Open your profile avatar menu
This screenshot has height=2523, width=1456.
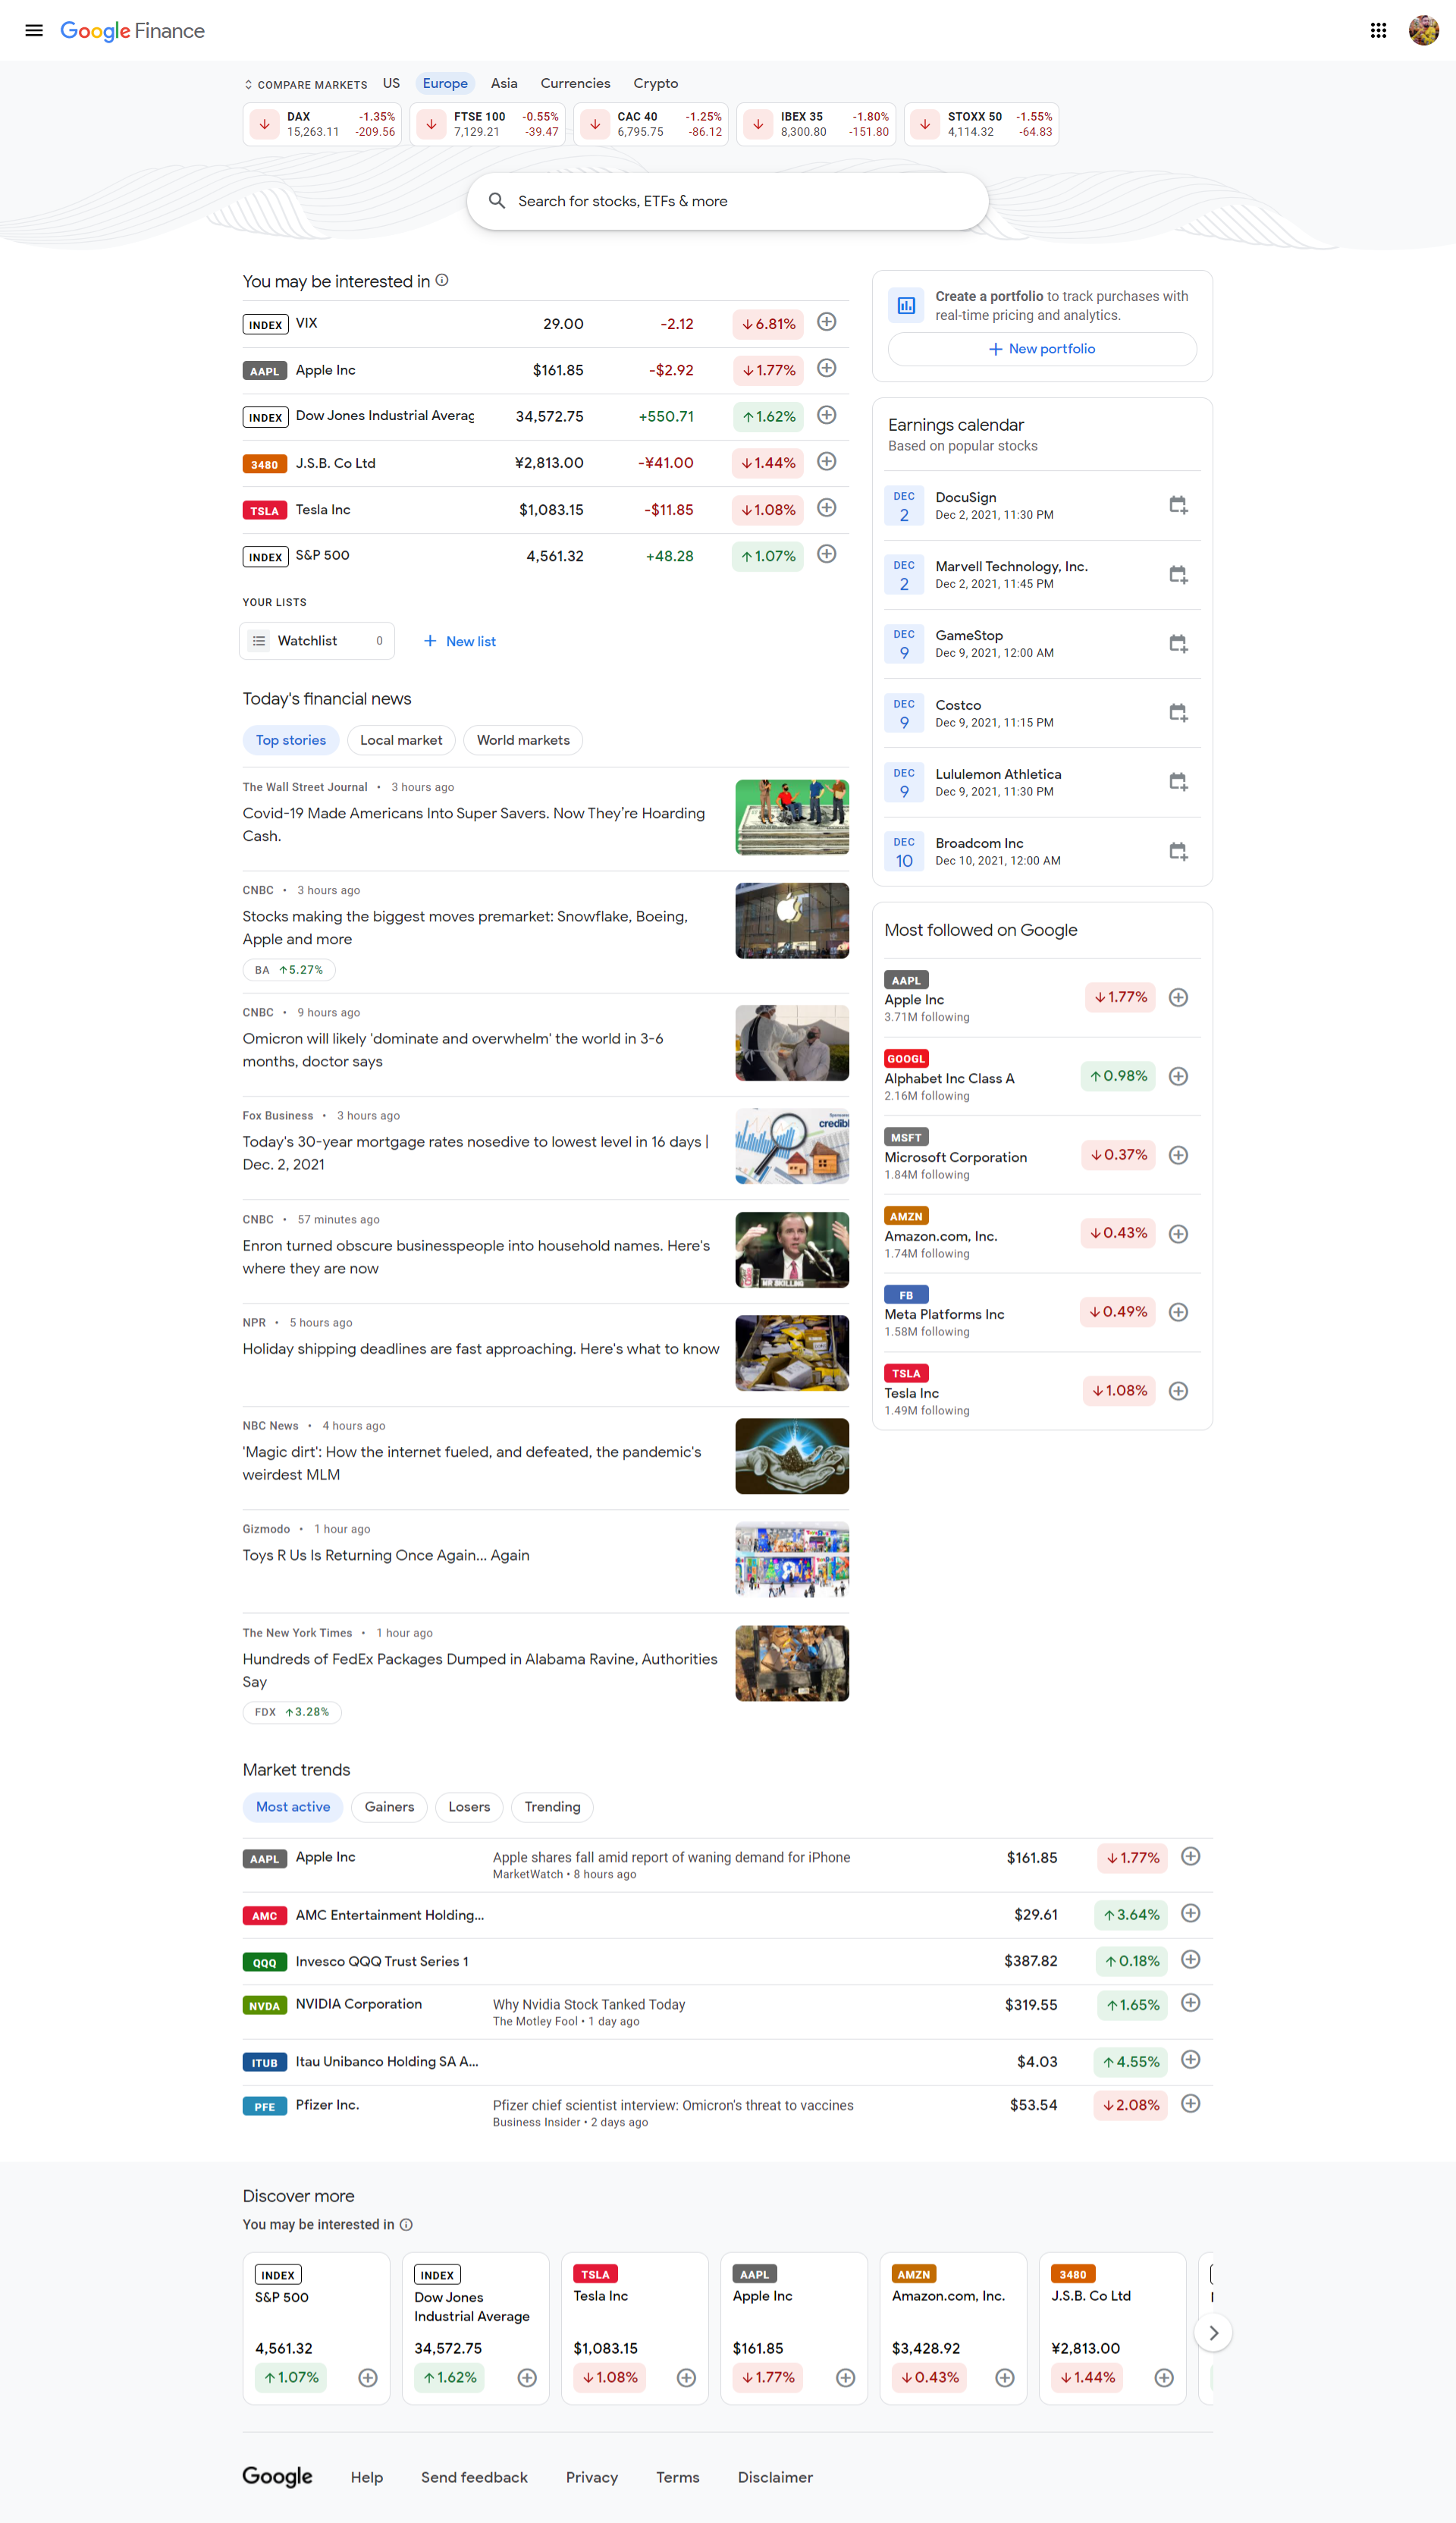(1423, 30)
